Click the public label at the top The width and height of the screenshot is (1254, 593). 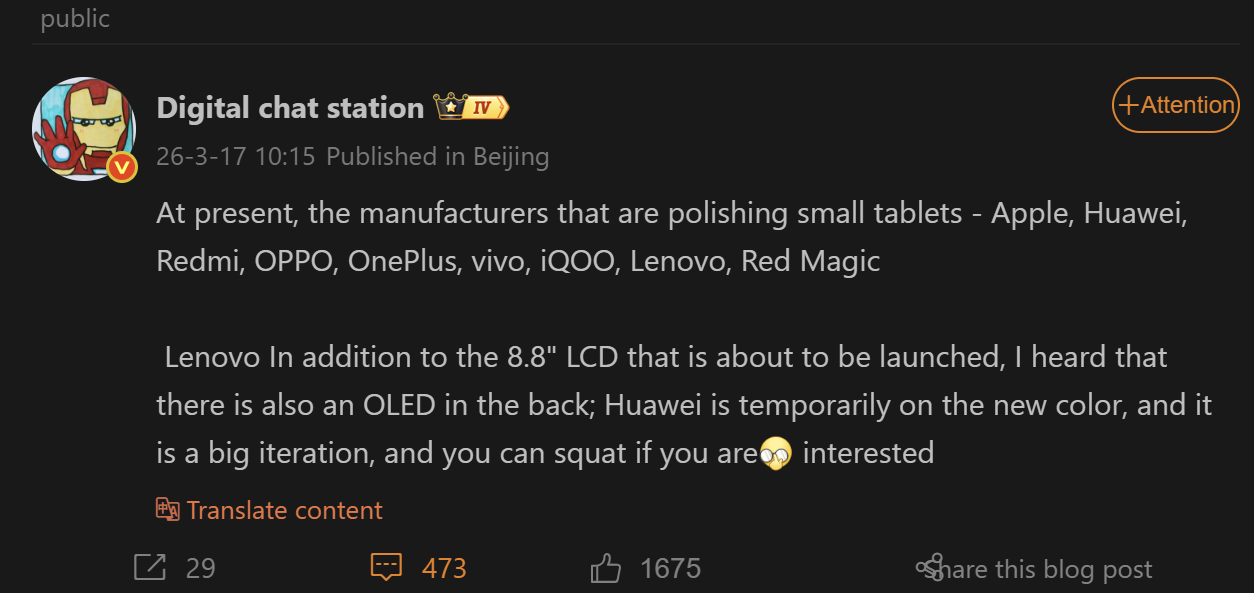(x=75, y=18)
